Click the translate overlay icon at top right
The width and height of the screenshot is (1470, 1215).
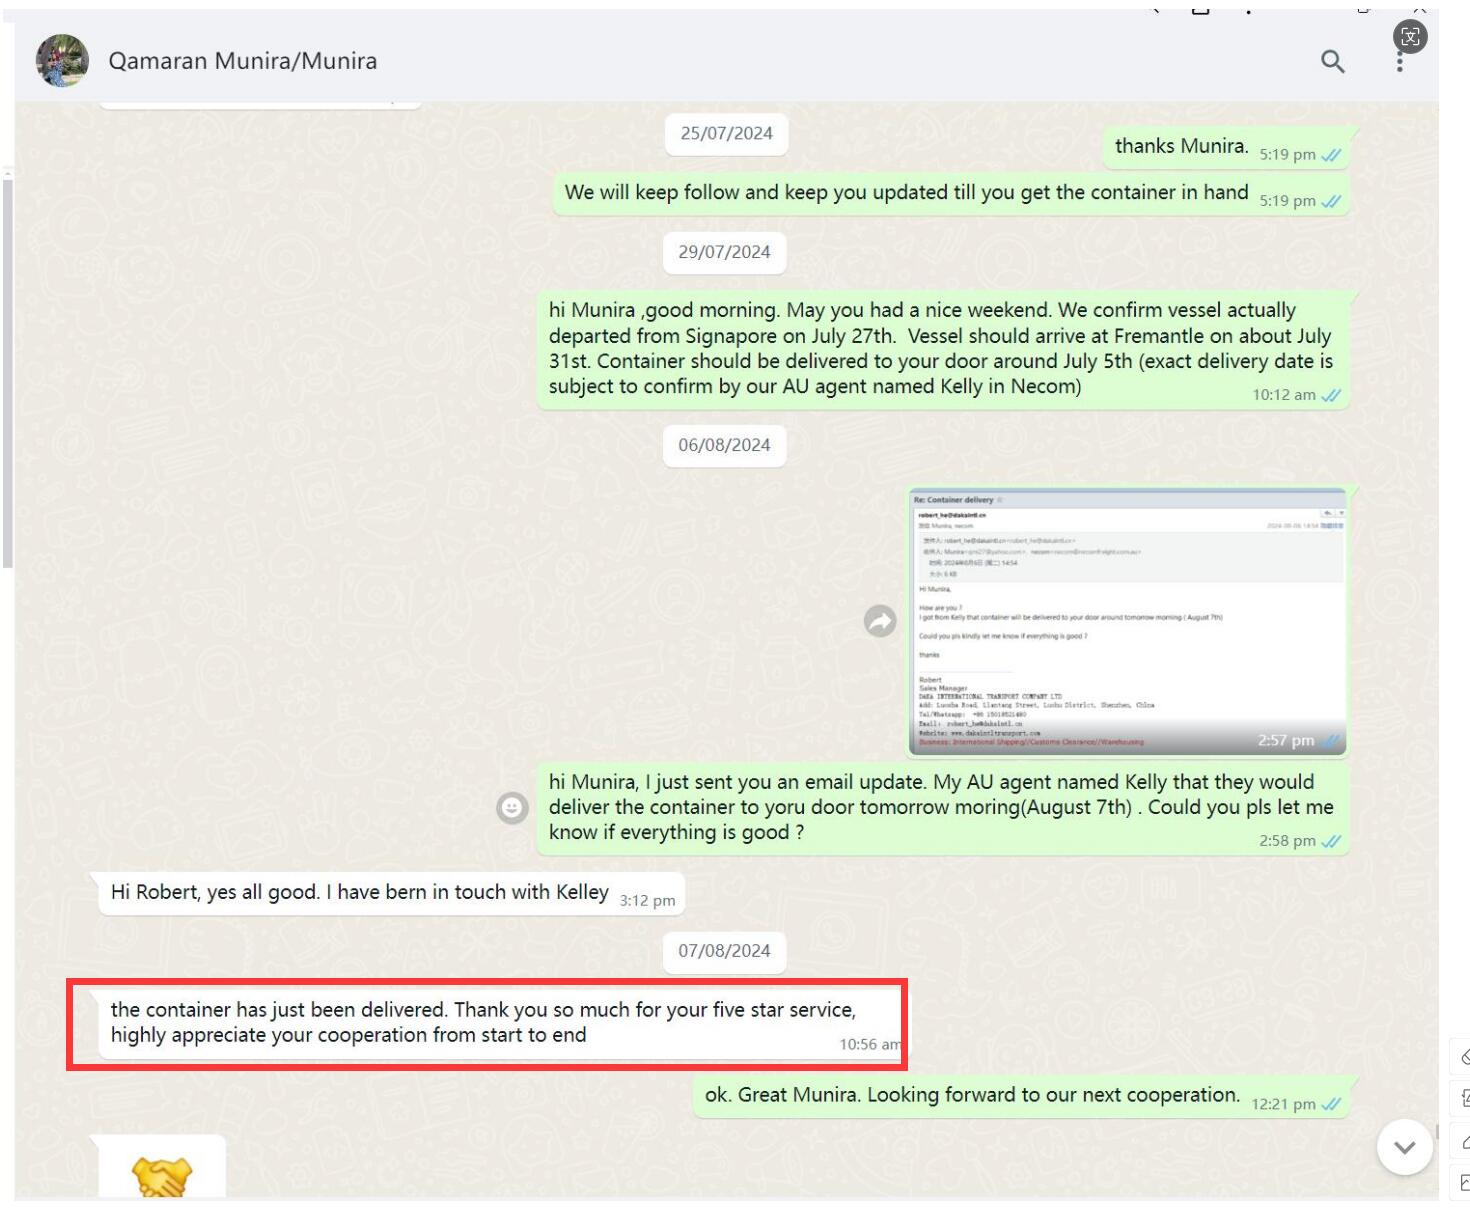tap(1410, 37)
